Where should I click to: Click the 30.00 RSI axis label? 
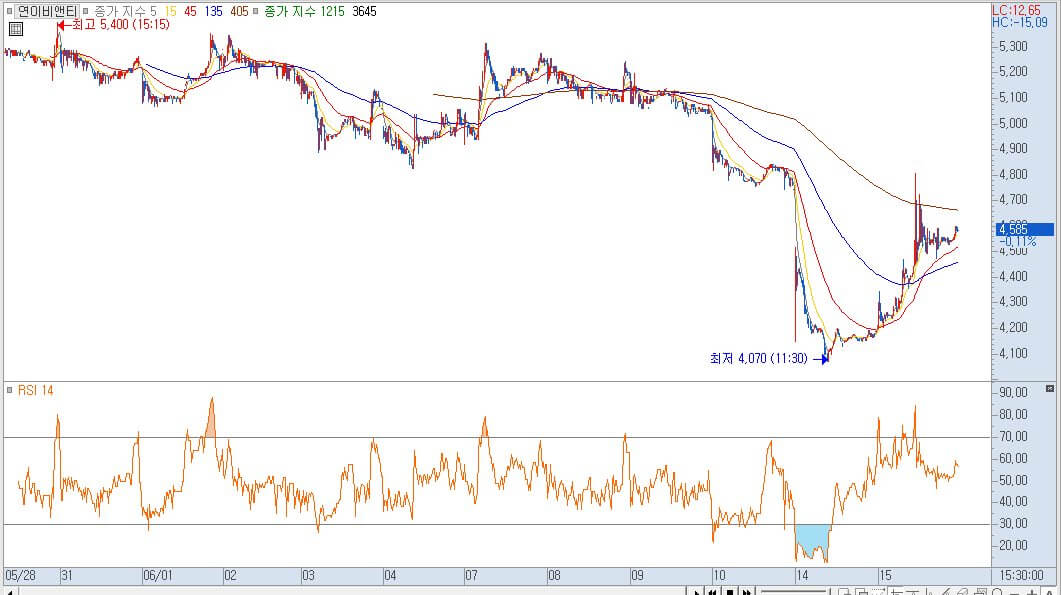point(1014,523)
